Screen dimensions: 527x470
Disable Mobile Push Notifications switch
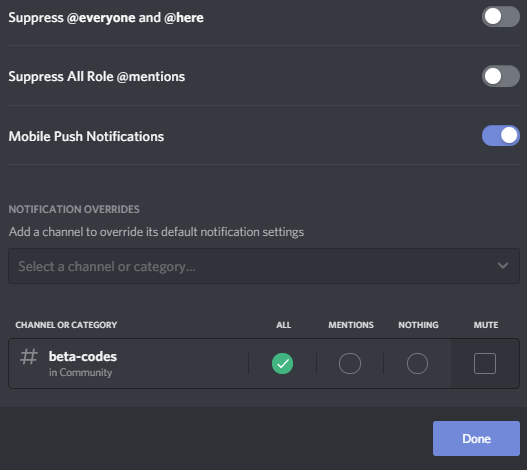(x=501, y=136)
